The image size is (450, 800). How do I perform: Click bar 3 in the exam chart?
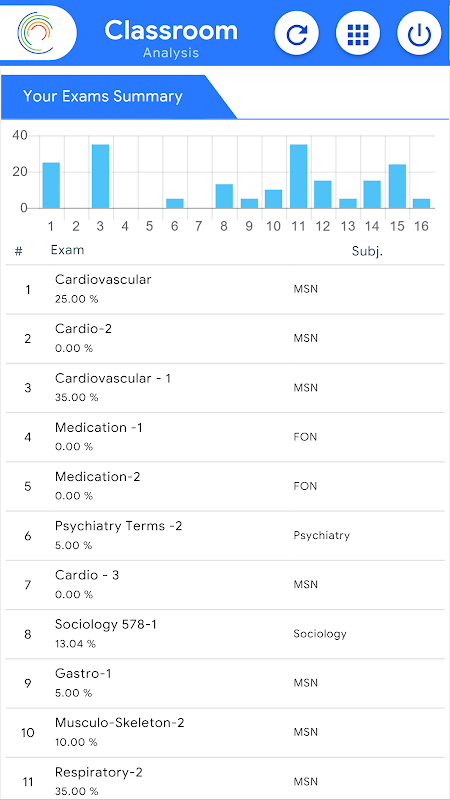(101, 176)
